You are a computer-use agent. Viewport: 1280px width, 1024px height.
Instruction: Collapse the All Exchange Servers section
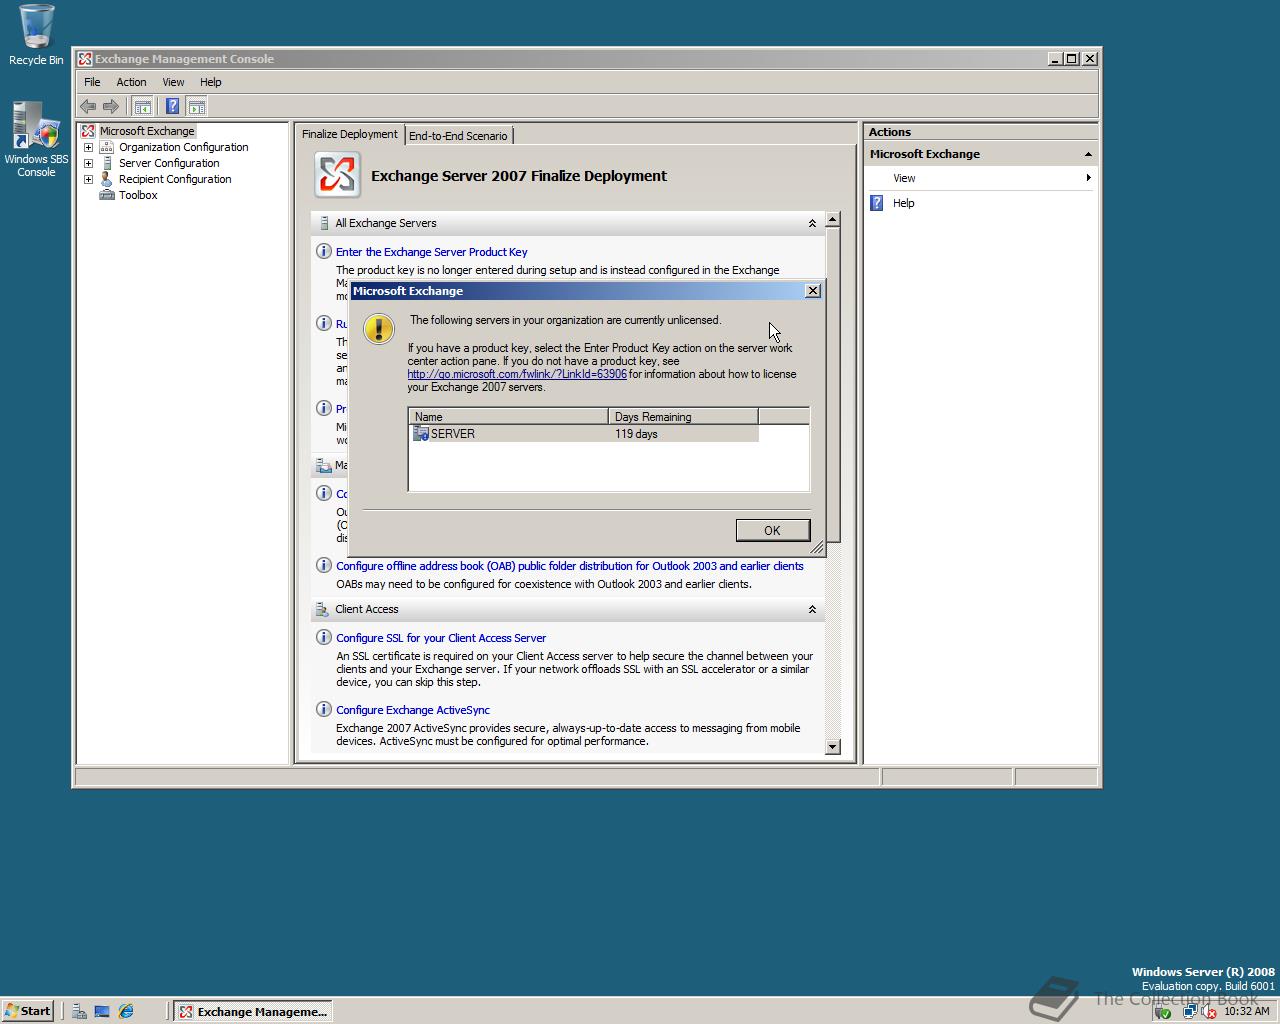[x=812, y=223]
